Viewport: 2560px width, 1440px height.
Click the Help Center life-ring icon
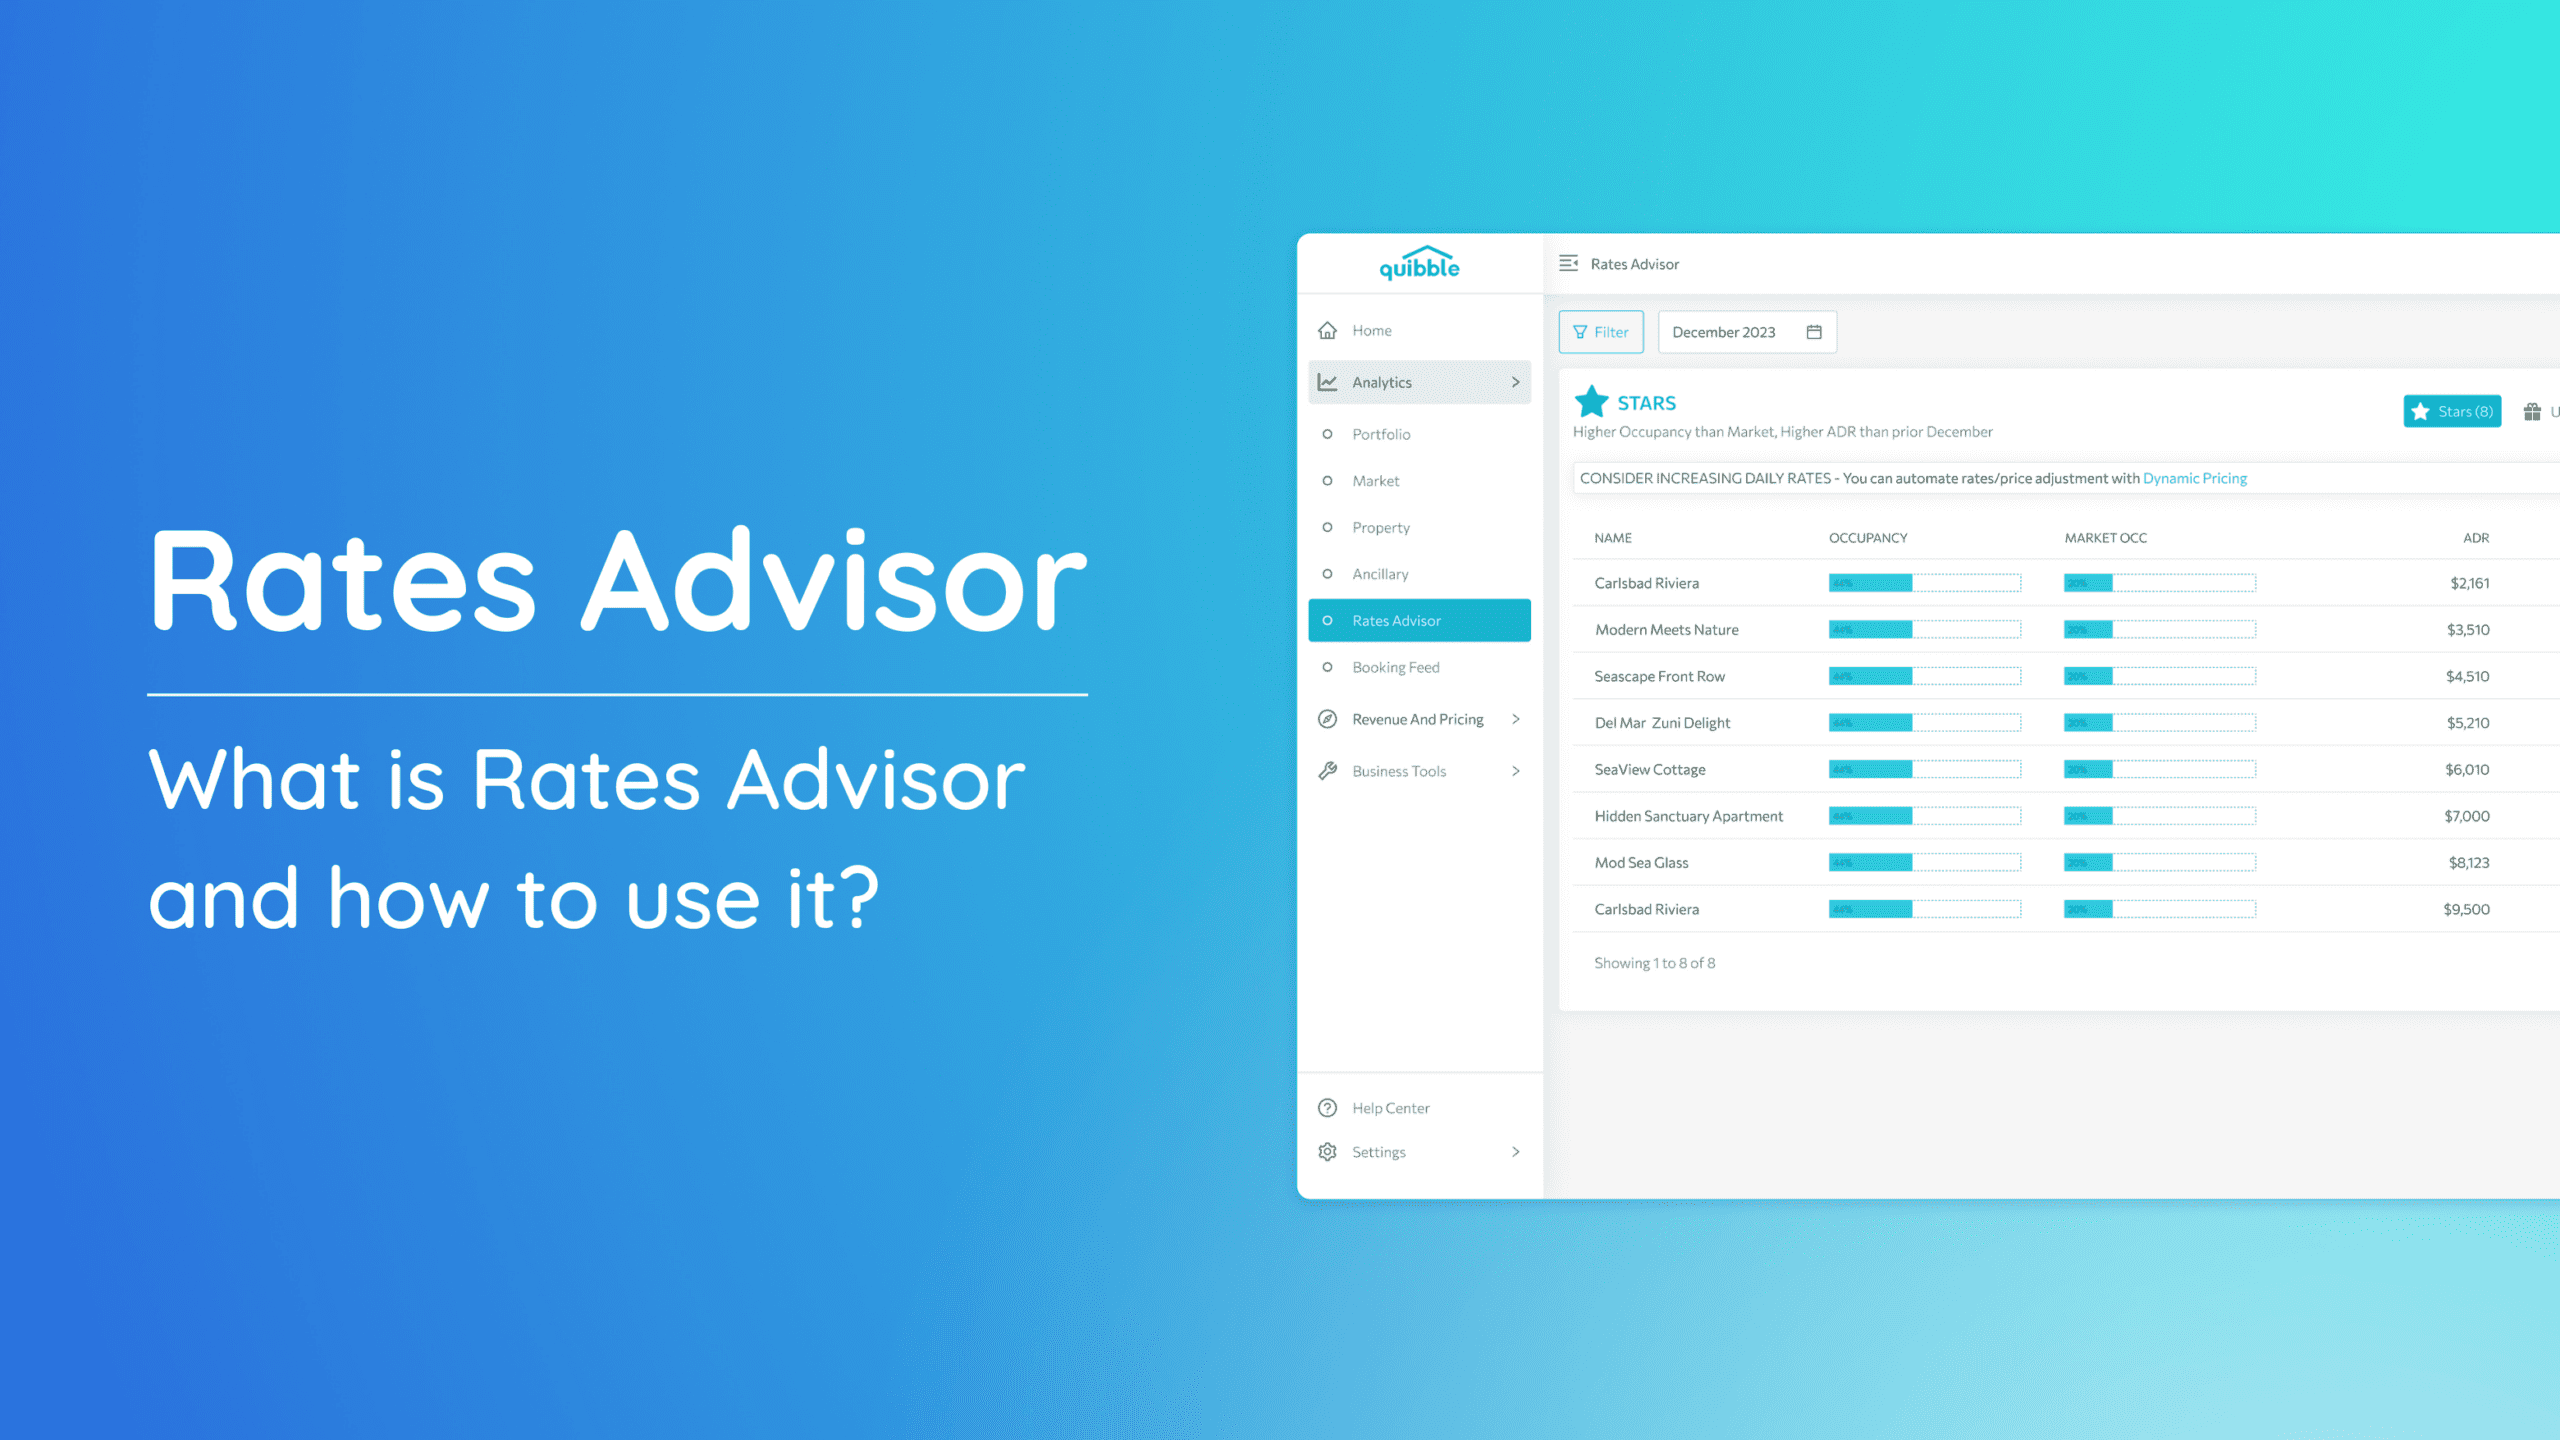[x=1327, y=1108]
